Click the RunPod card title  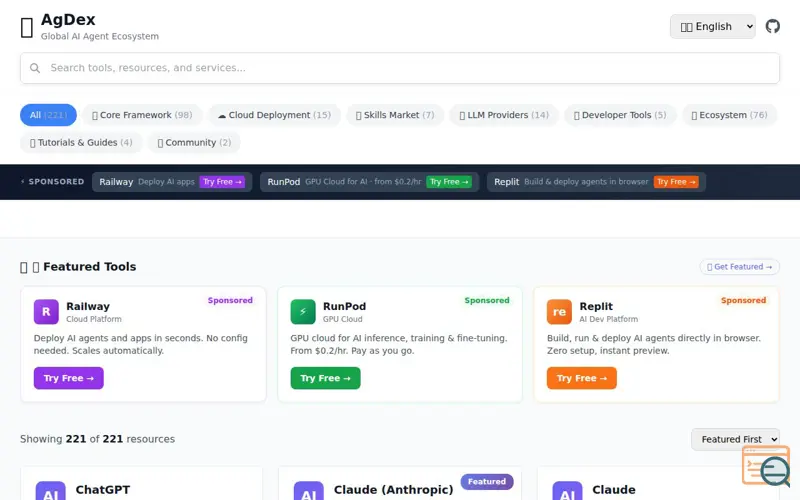click(x=344, y=306)
